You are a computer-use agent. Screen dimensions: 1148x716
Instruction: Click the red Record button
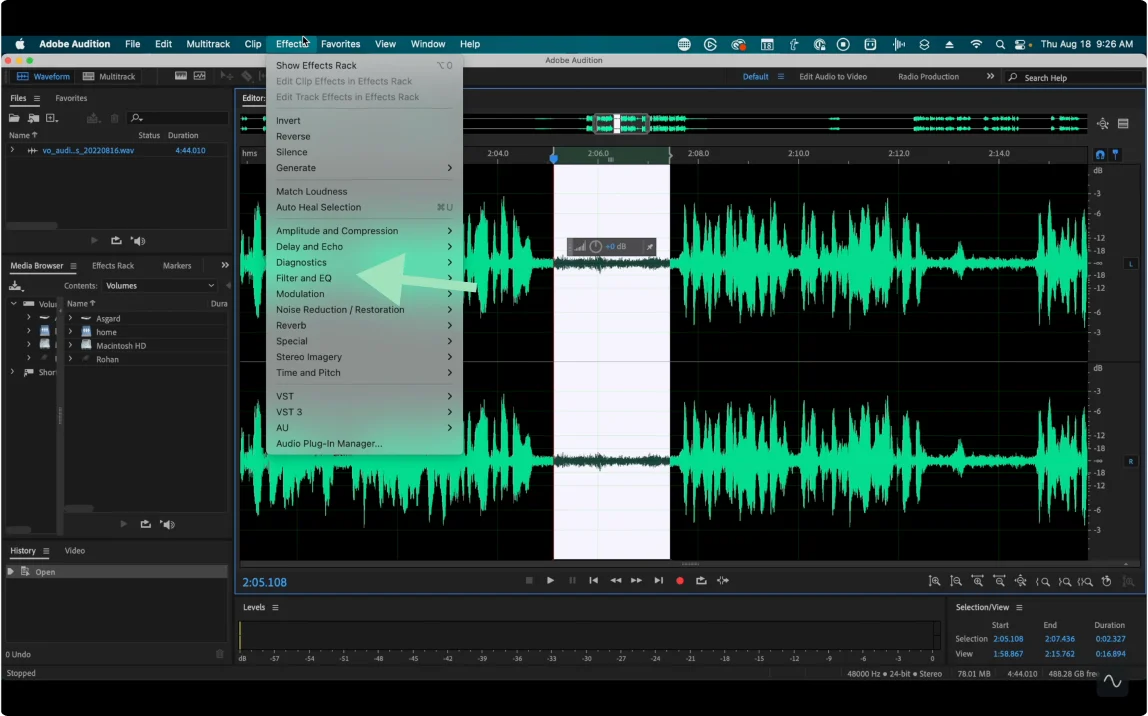point(679,581)
